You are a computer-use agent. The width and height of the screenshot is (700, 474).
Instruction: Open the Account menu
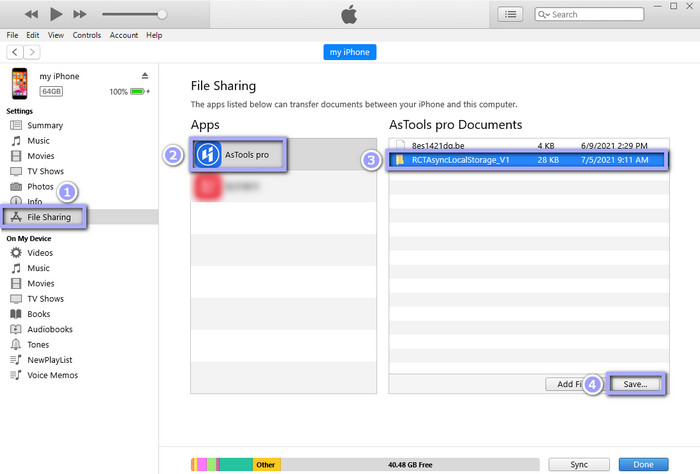coord(124,35)
